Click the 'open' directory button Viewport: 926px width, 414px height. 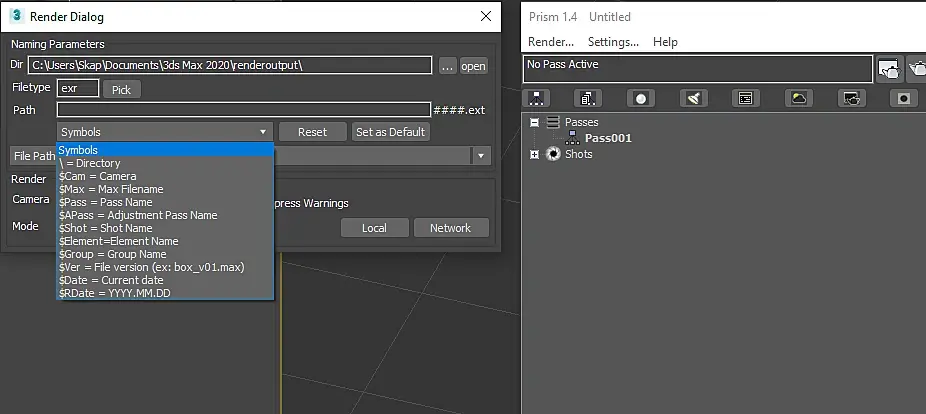[474, 66]
